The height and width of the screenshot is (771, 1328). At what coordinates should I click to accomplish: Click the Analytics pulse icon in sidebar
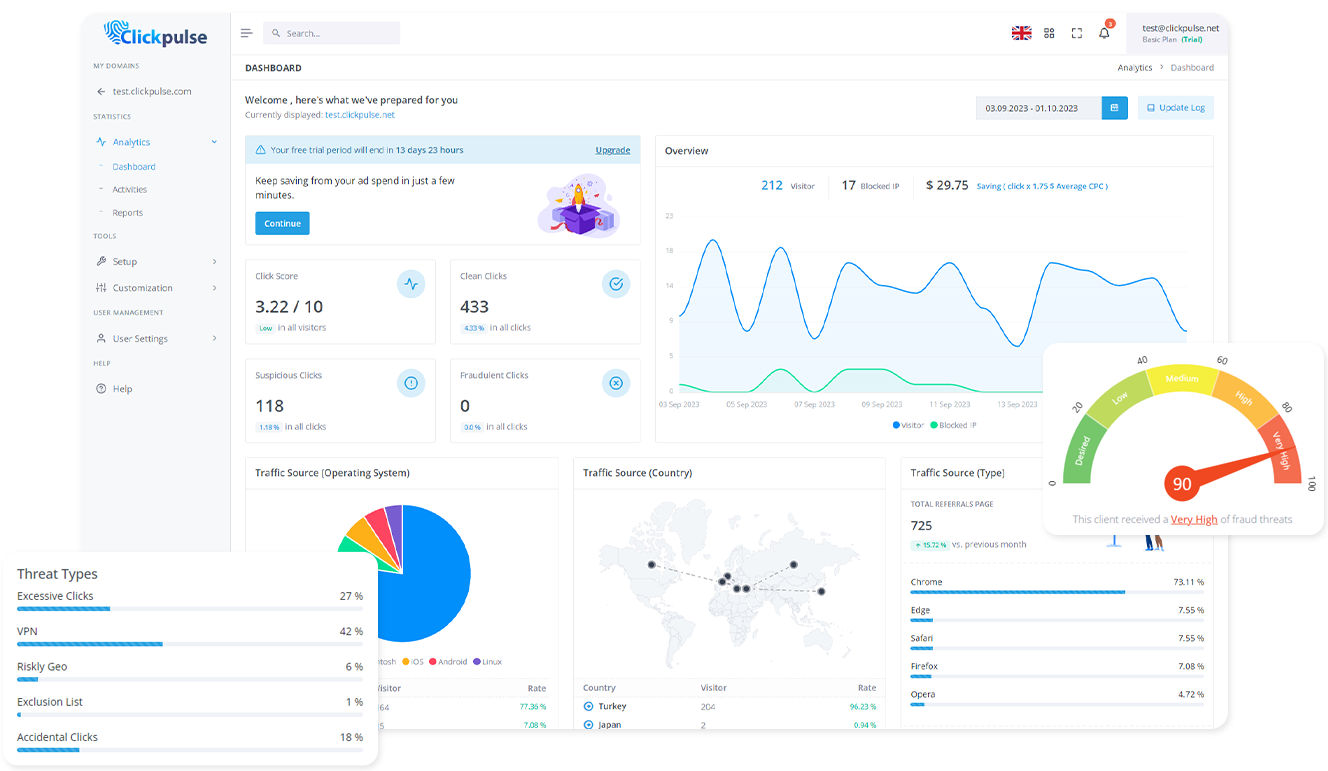tap(101, 142)
